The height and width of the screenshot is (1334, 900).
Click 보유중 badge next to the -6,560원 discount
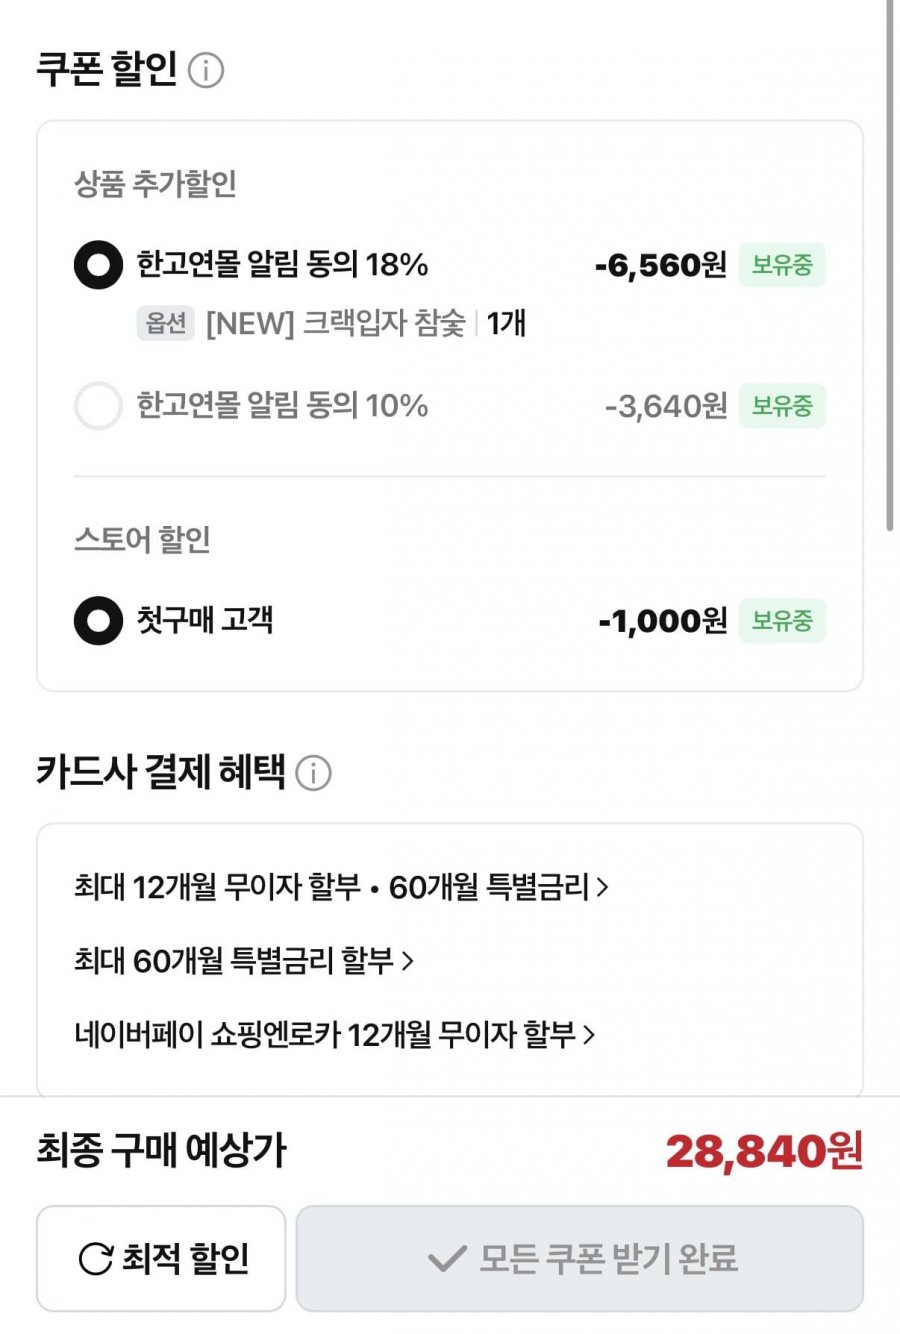coord(782,265)
